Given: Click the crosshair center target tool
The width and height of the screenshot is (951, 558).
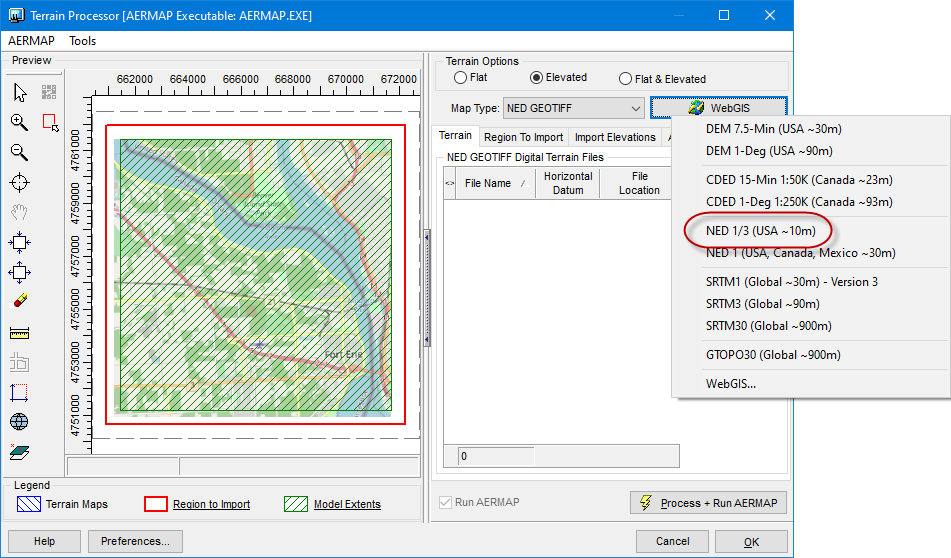Looking at the screenshot, I should pos(19,182).
